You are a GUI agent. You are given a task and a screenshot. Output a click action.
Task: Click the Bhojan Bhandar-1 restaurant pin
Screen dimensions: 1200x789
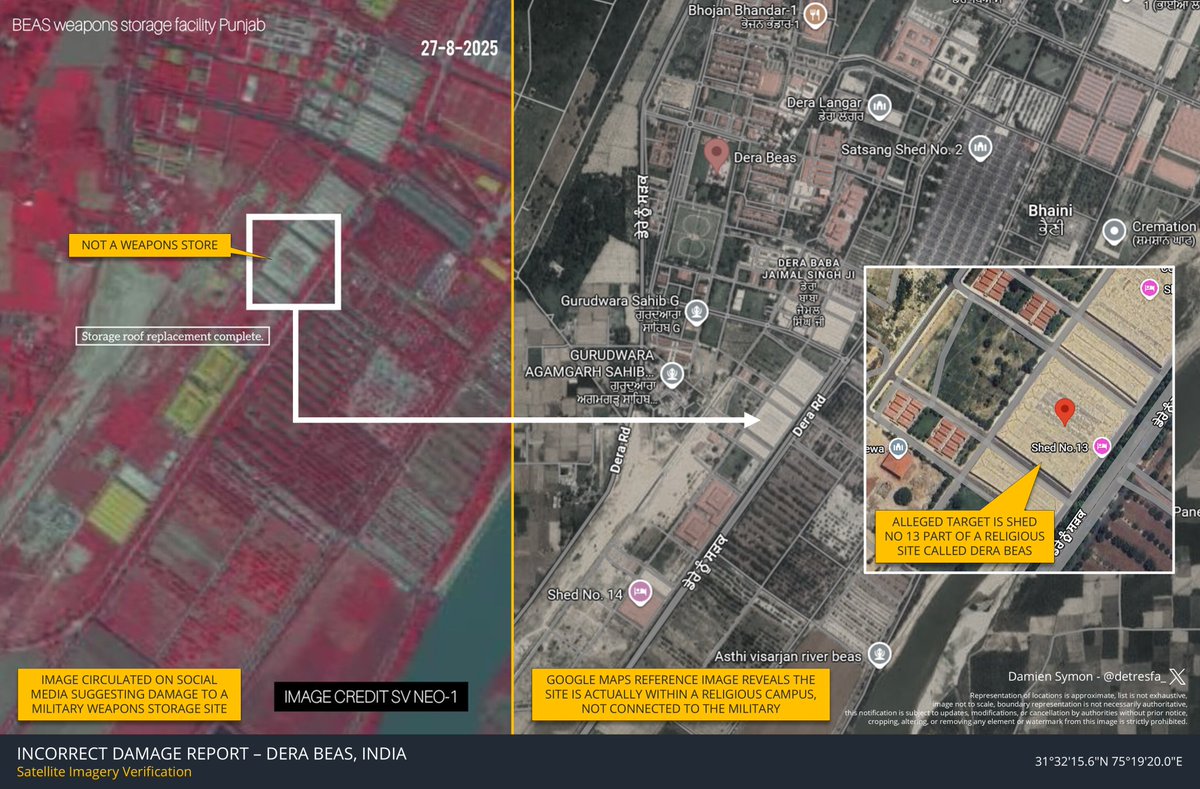817,15
